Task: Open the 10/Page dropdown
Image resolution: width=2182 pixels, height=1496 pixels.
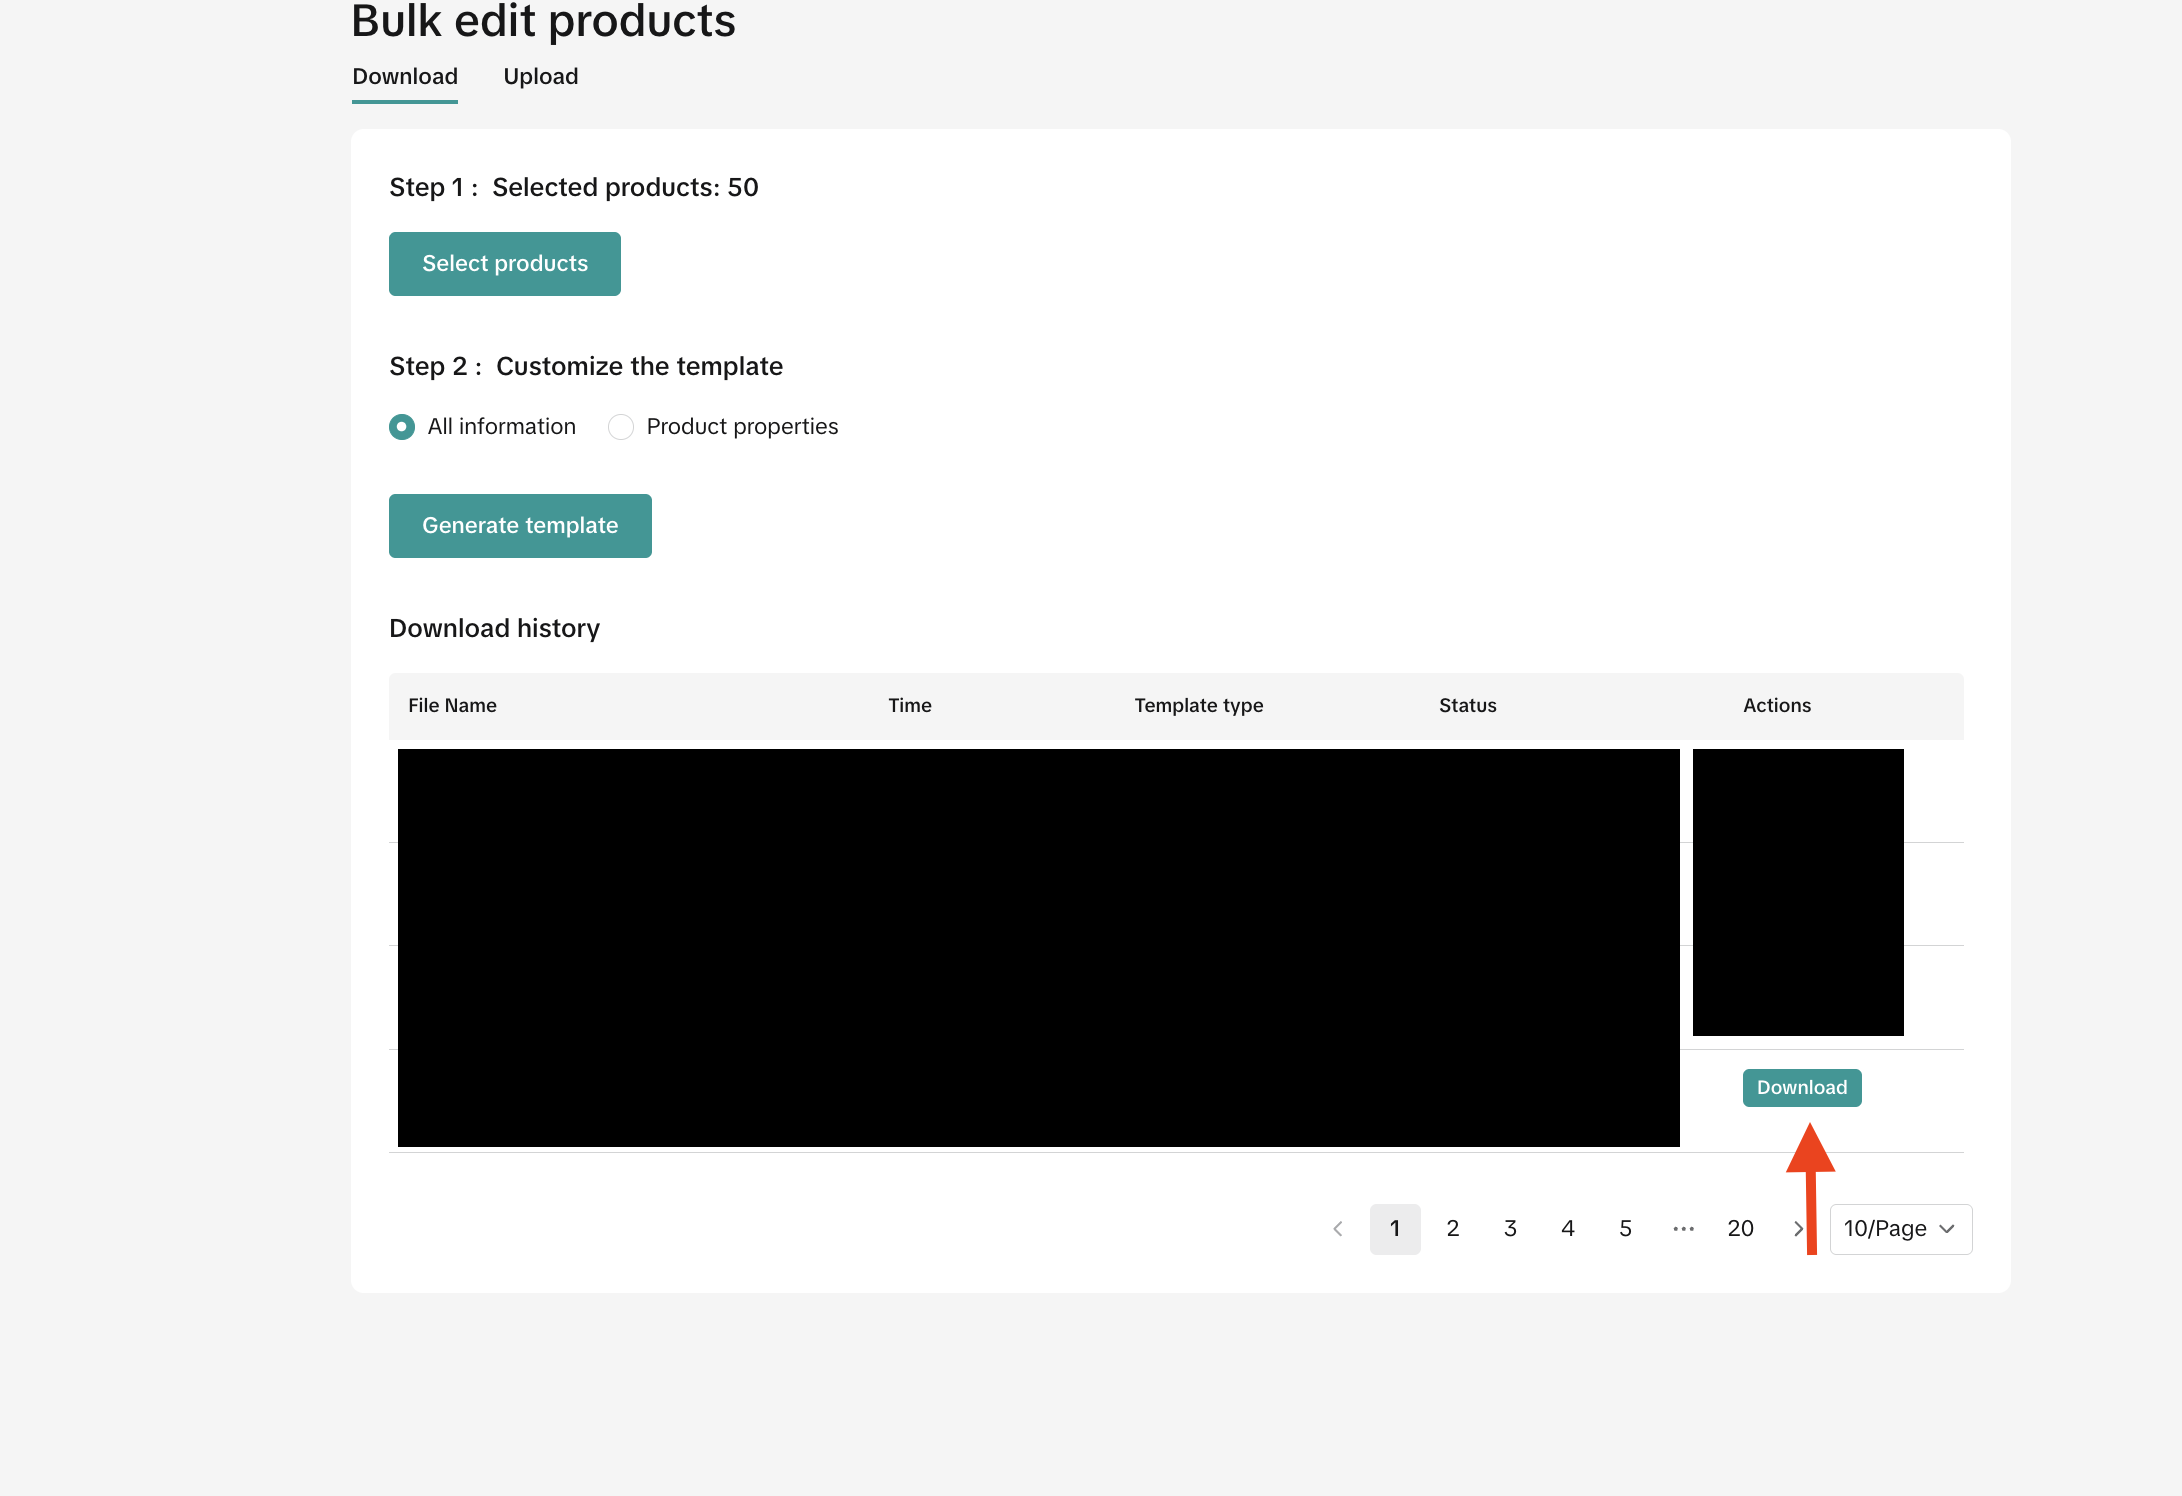Action: (x=1900, y=1229)
